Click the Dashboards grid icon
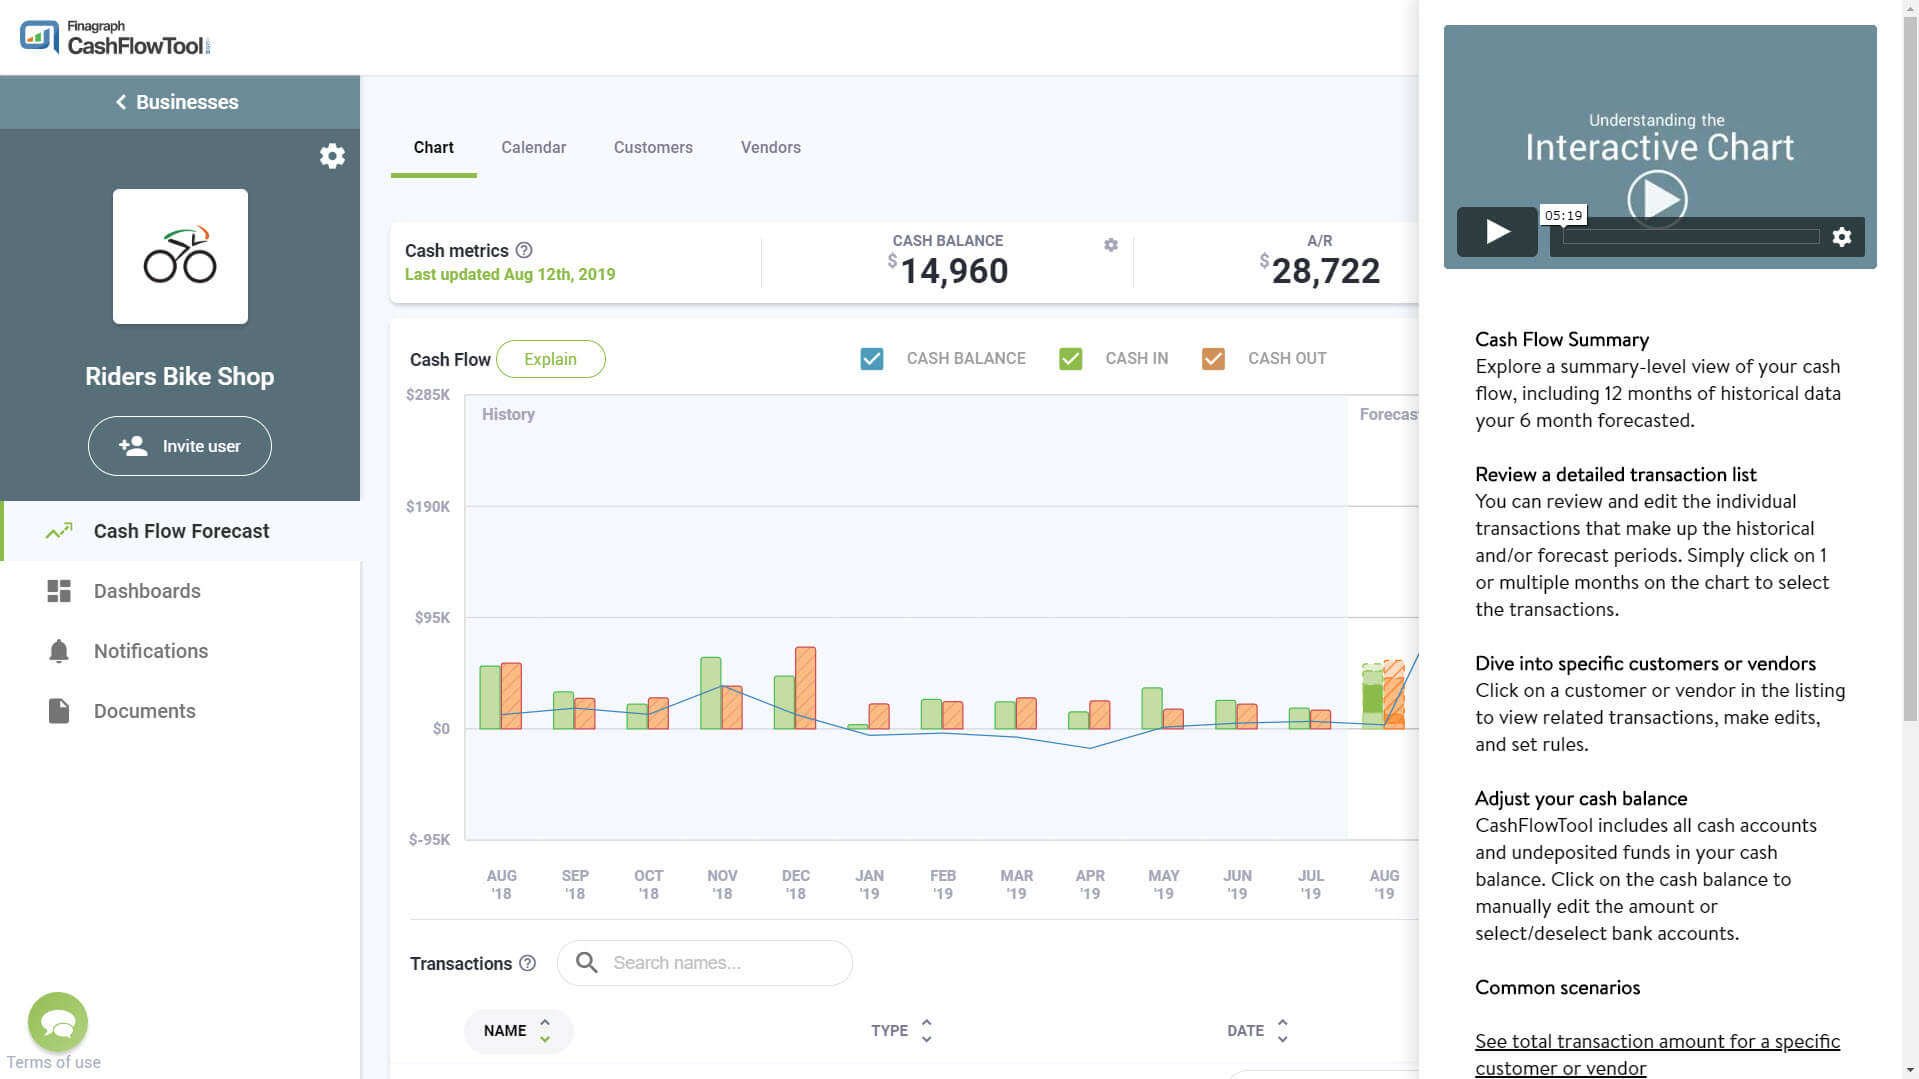This screenshot has height=1079, width=1919. 59,591
